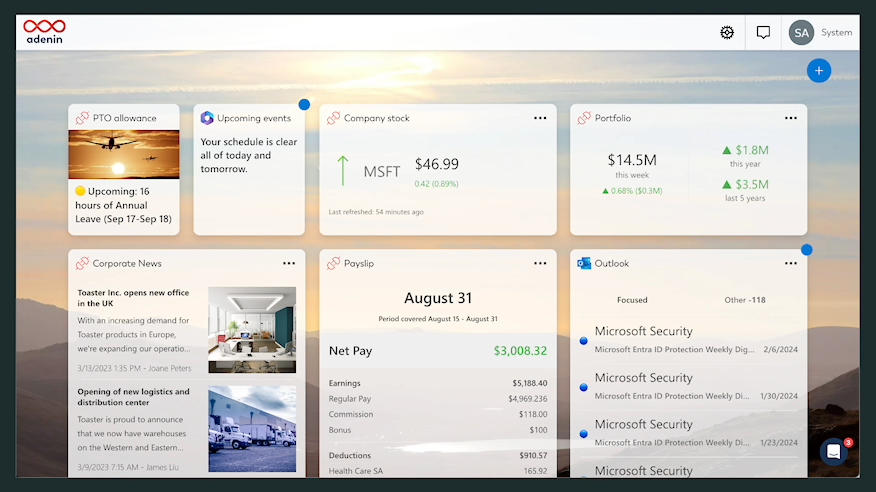Click 3/9/2023 James Liu byline
This screenshot has height=492, width=876.
click(128, 467)
